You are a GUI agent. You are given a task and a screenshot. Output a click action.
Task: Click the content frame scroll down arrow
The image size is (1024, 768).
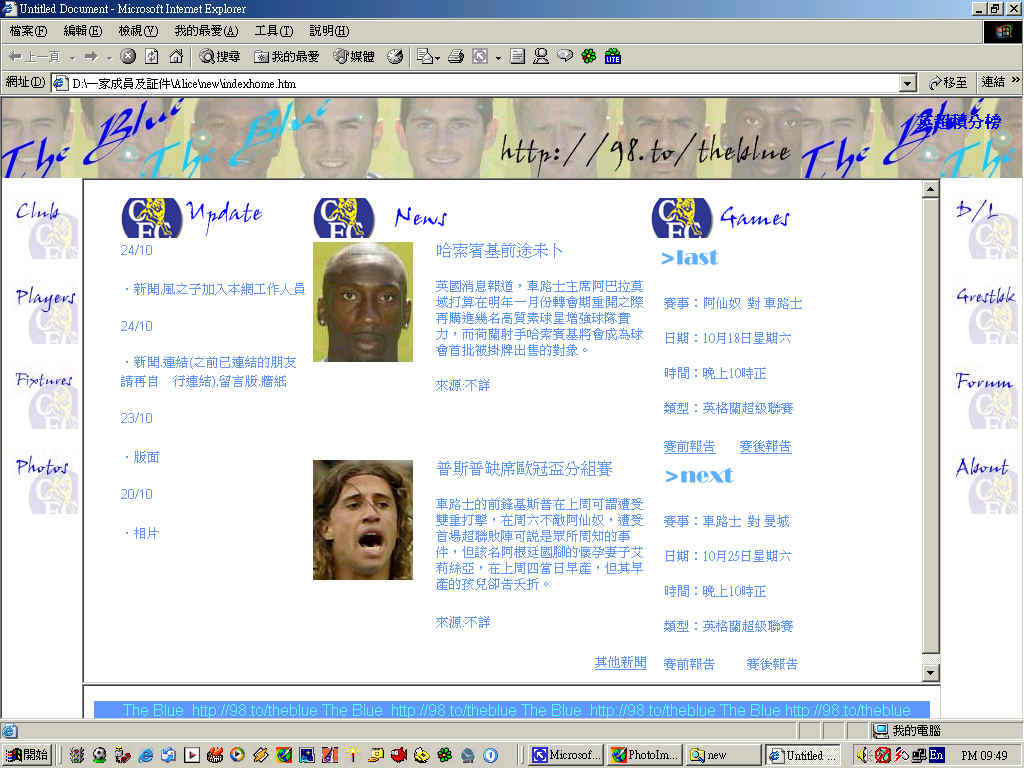(x=930, y=673)
